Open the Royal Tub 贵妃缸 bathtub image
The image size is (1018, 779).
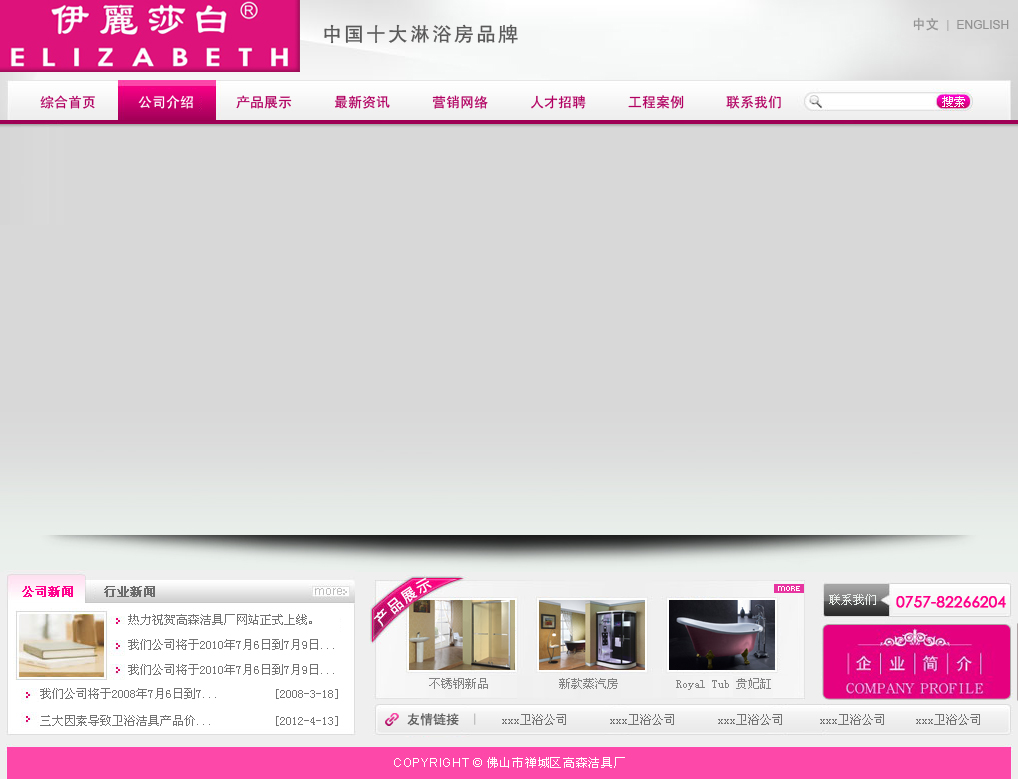coord(722,636)
